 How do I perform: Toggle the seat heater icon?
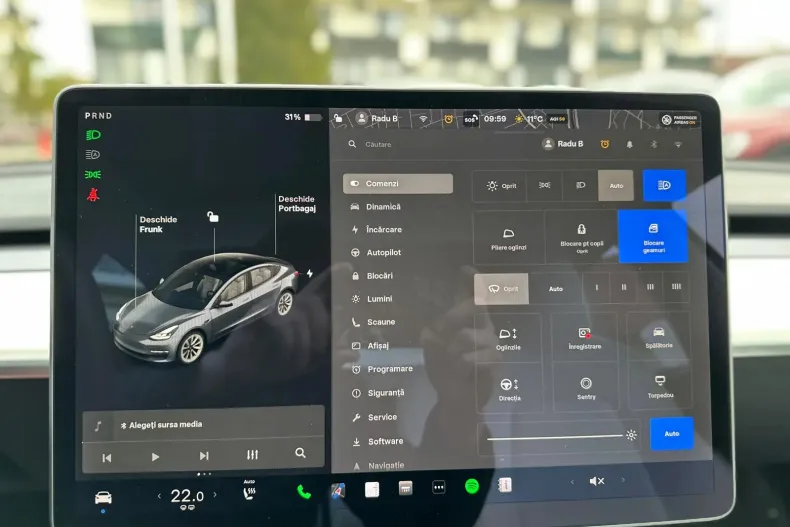pyautogui.click(x=249, y=492)
